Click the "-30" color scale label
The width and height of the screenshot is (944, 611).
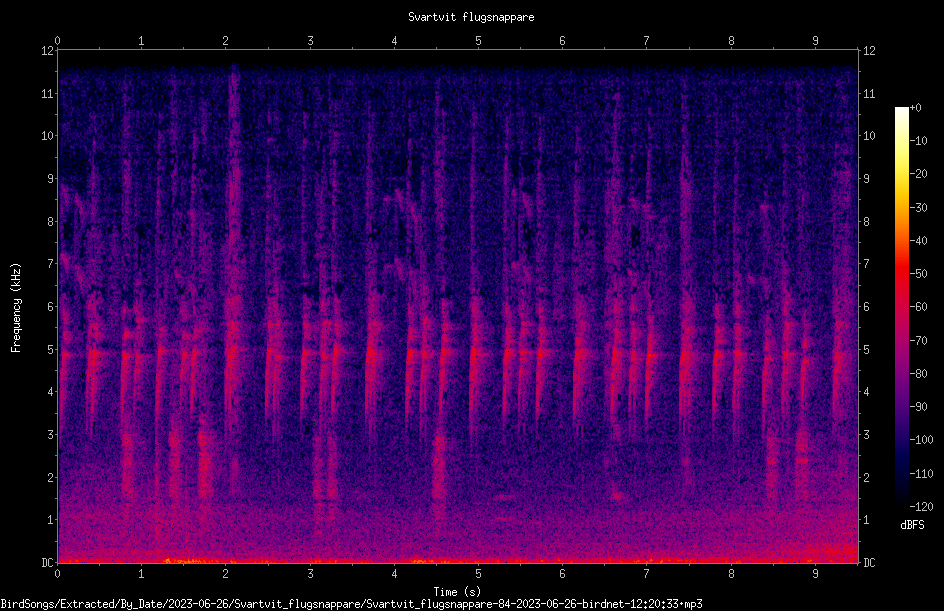tap(918, 208)
